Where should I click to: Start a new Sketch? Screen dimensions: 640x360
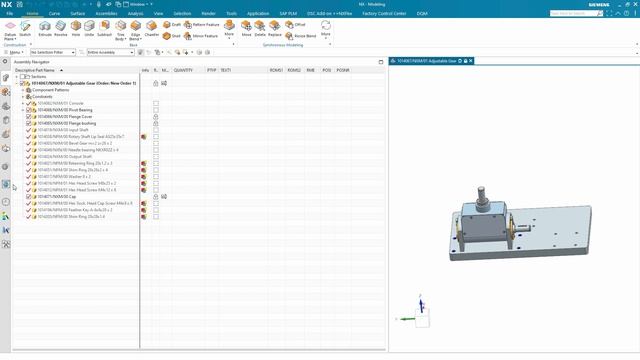pos(25,29)
